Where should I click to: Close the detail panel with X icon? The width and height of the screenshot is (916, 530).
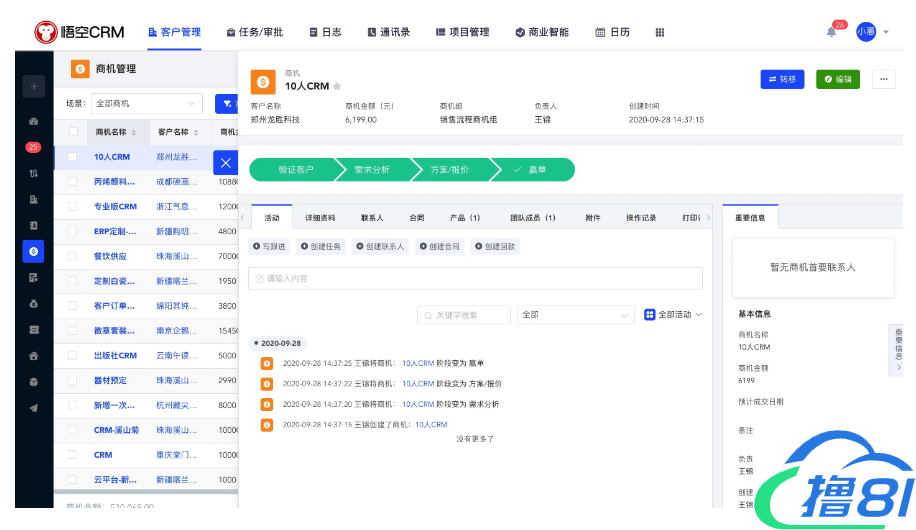pos(225,162)
